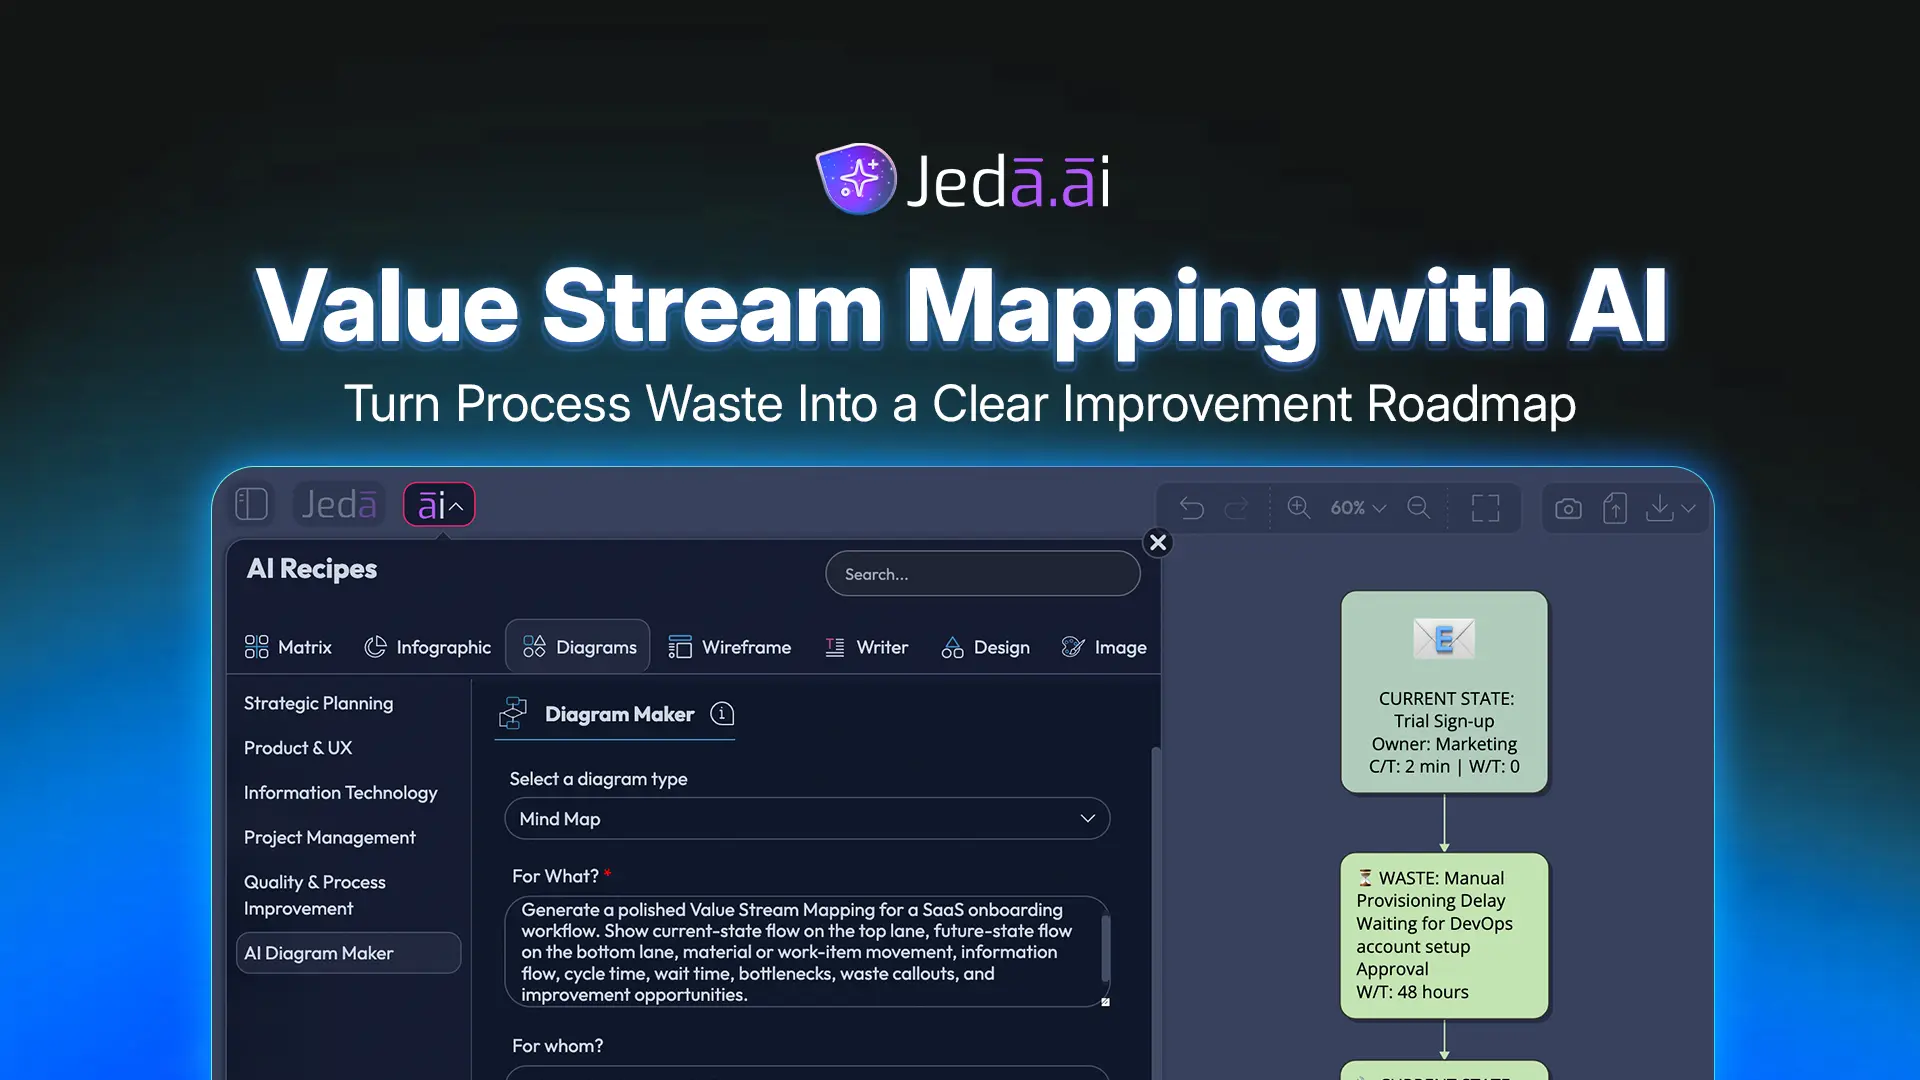This screenshot has width=1920, height=1080.
Task: Open the 60% zoom level dropdown
Action: pyautogui.click(x=1357, y=508)
